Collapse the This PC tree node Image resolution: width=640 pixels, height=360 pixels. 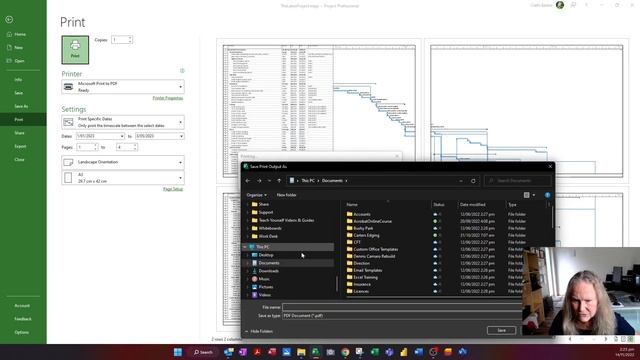(x=245, y=247)
